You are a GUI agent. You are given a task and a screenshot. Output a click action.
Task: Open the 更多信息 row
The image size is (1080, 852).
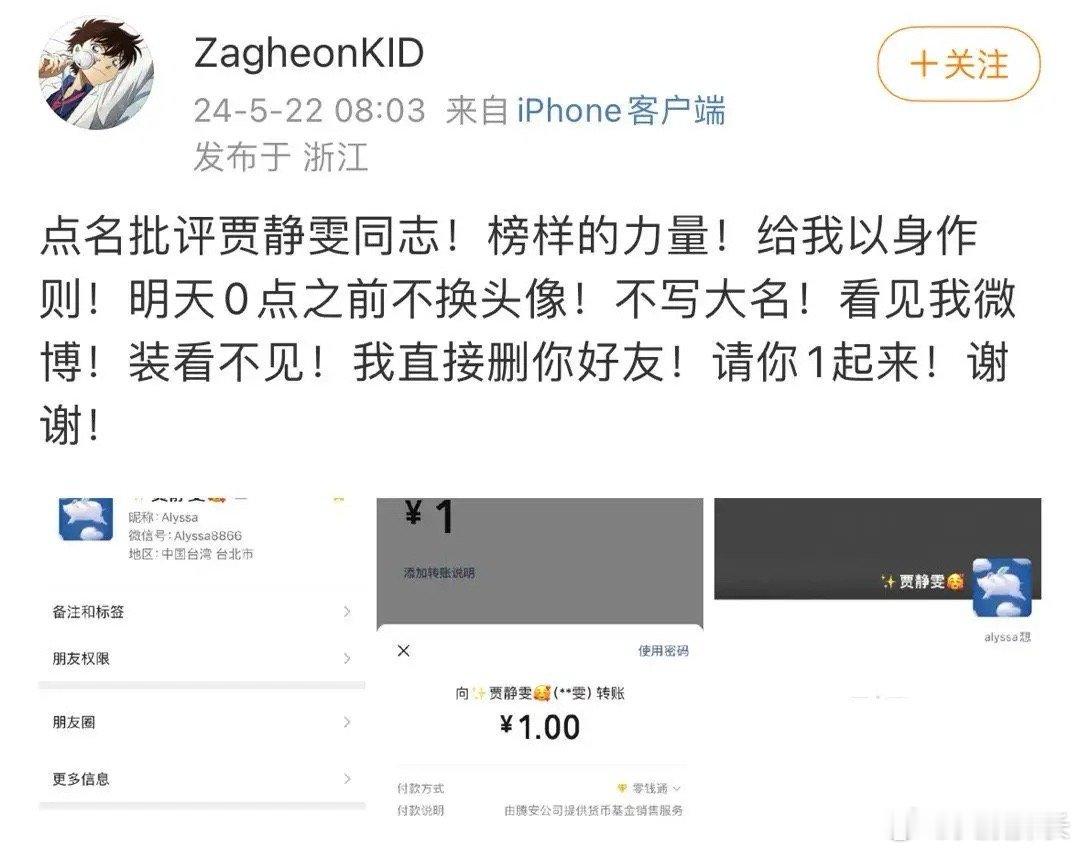click(202, 779)
